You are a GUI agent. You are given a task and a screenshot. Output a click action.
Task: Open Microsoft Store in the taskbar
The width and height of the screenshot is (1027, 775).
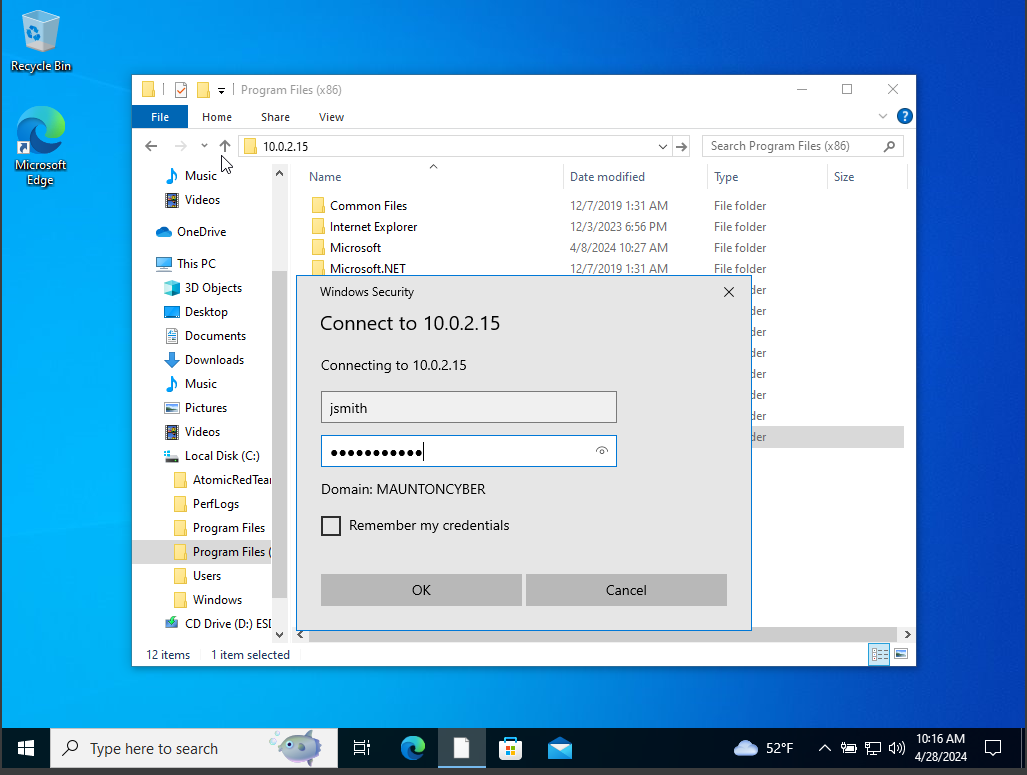(x=510, y=748)
